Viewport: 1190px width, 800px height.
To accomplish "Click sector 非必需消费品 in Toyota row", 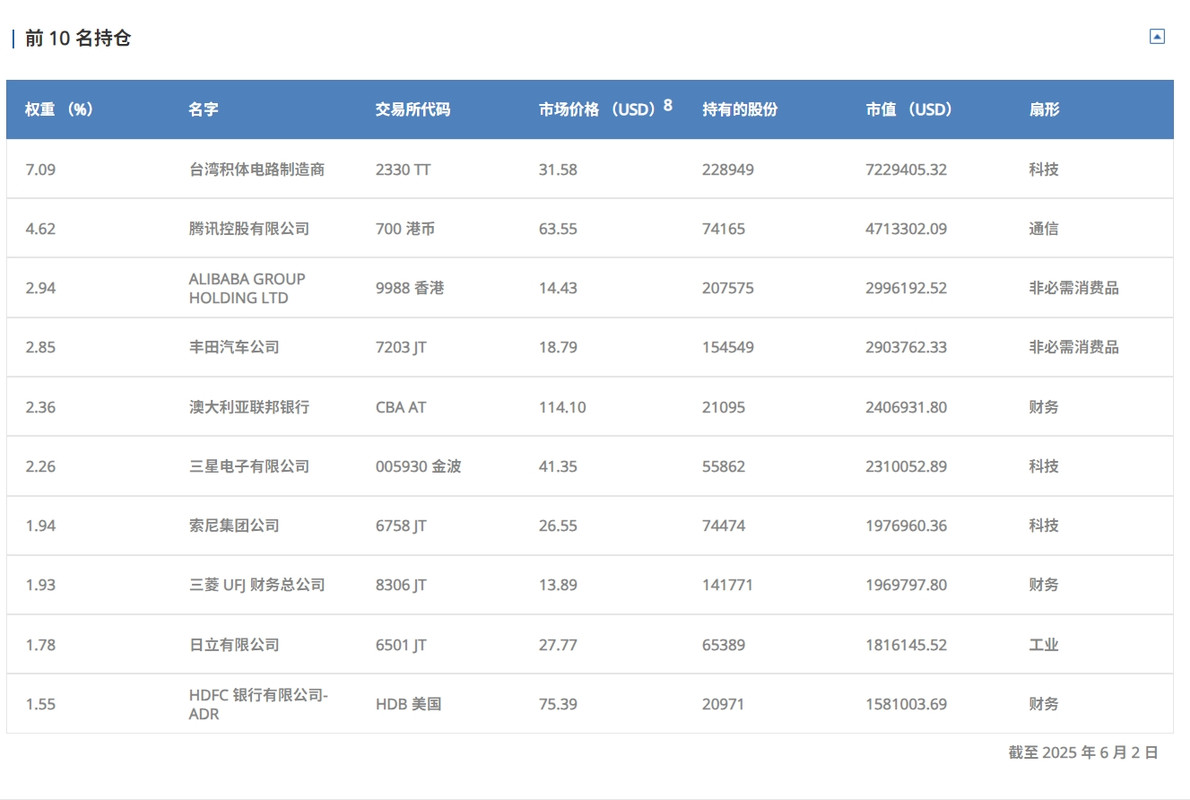I will (x=1074, y=347).
